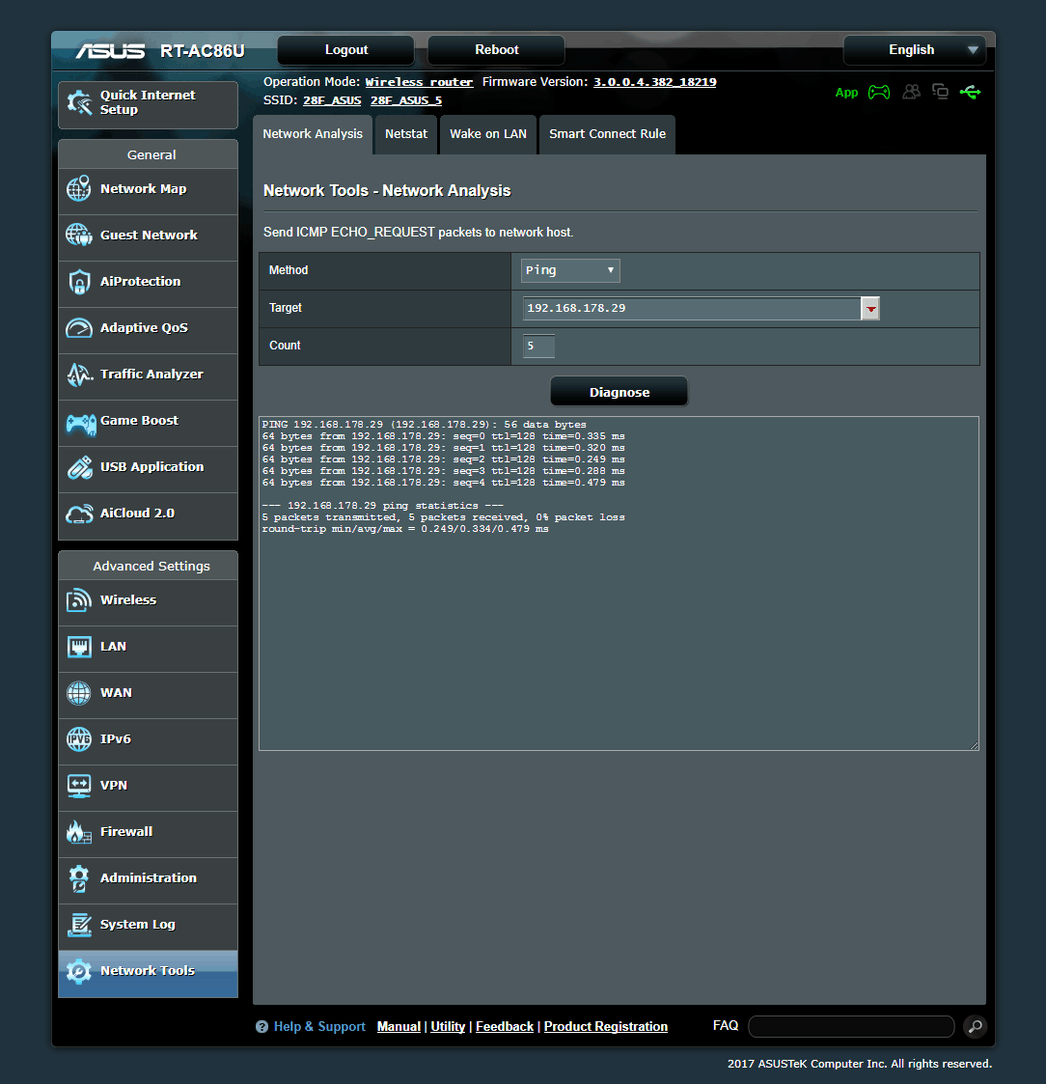Click the Logout button
1046x1084 pixels.
[x=346, y=50]
